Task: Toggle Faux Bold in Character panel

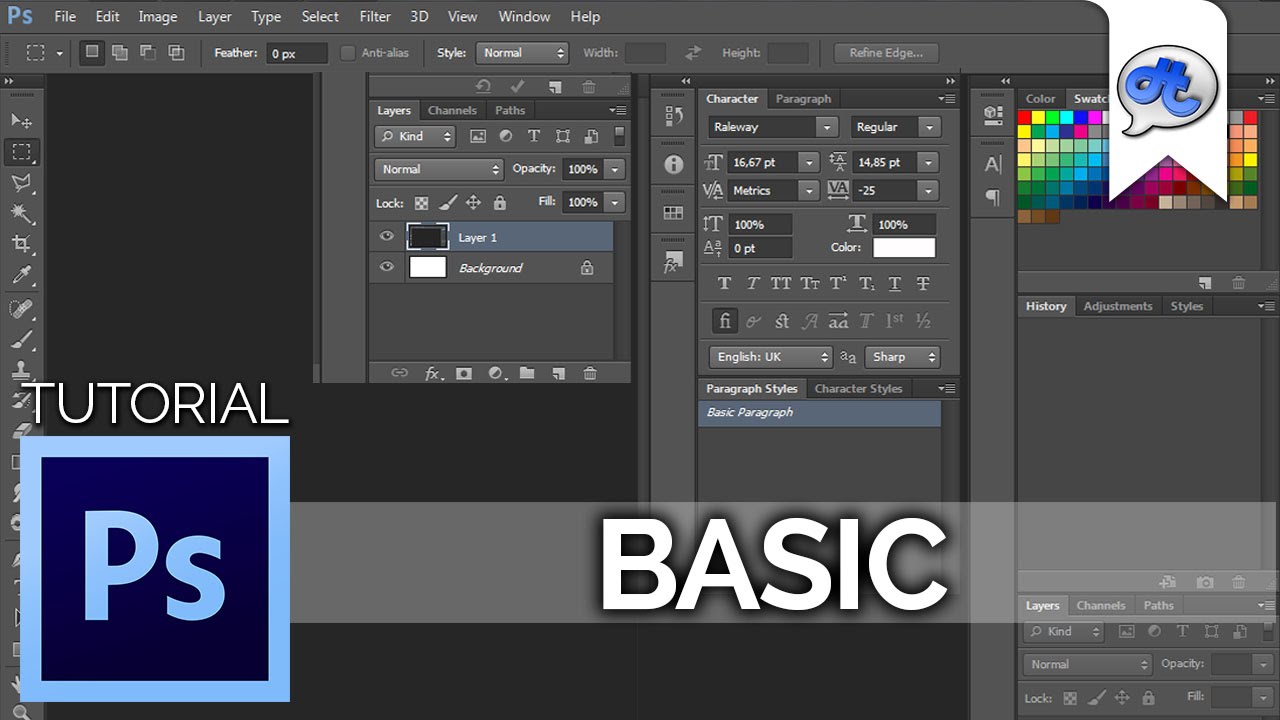Action: pyautogui.click(x=725, y=284)
